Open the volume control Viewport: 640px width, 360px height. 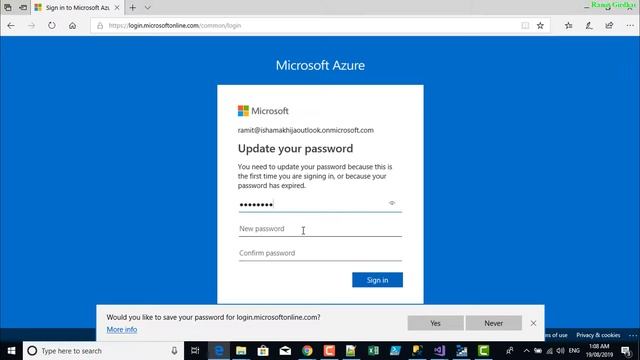coord(561,351)
